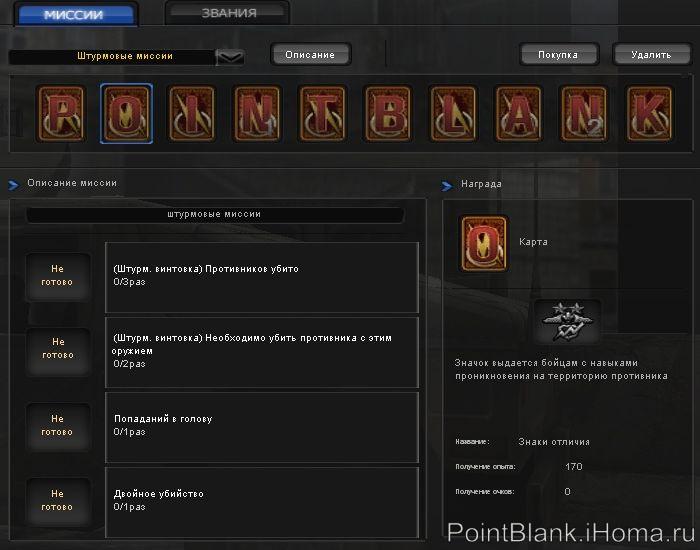
Task: Switch to the ЗВАНИЯ tab
Action: click(228, 13)
